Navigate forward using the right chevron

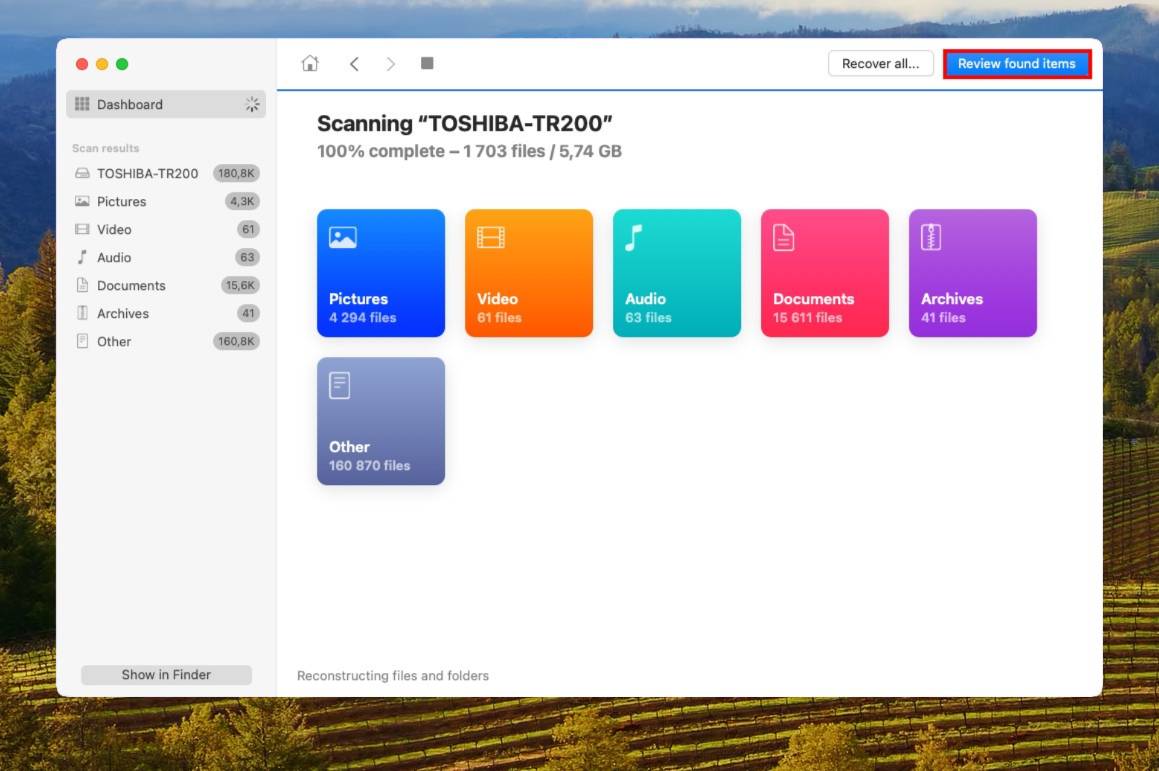pos(390,62)
